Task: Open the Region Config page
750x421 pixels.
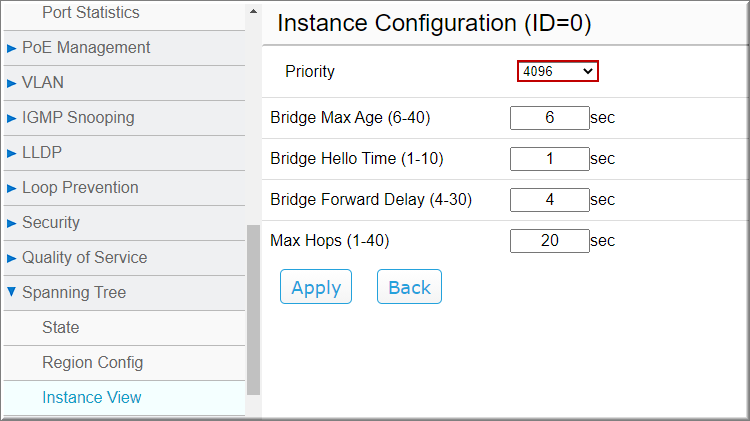Action: coord(92,362)
